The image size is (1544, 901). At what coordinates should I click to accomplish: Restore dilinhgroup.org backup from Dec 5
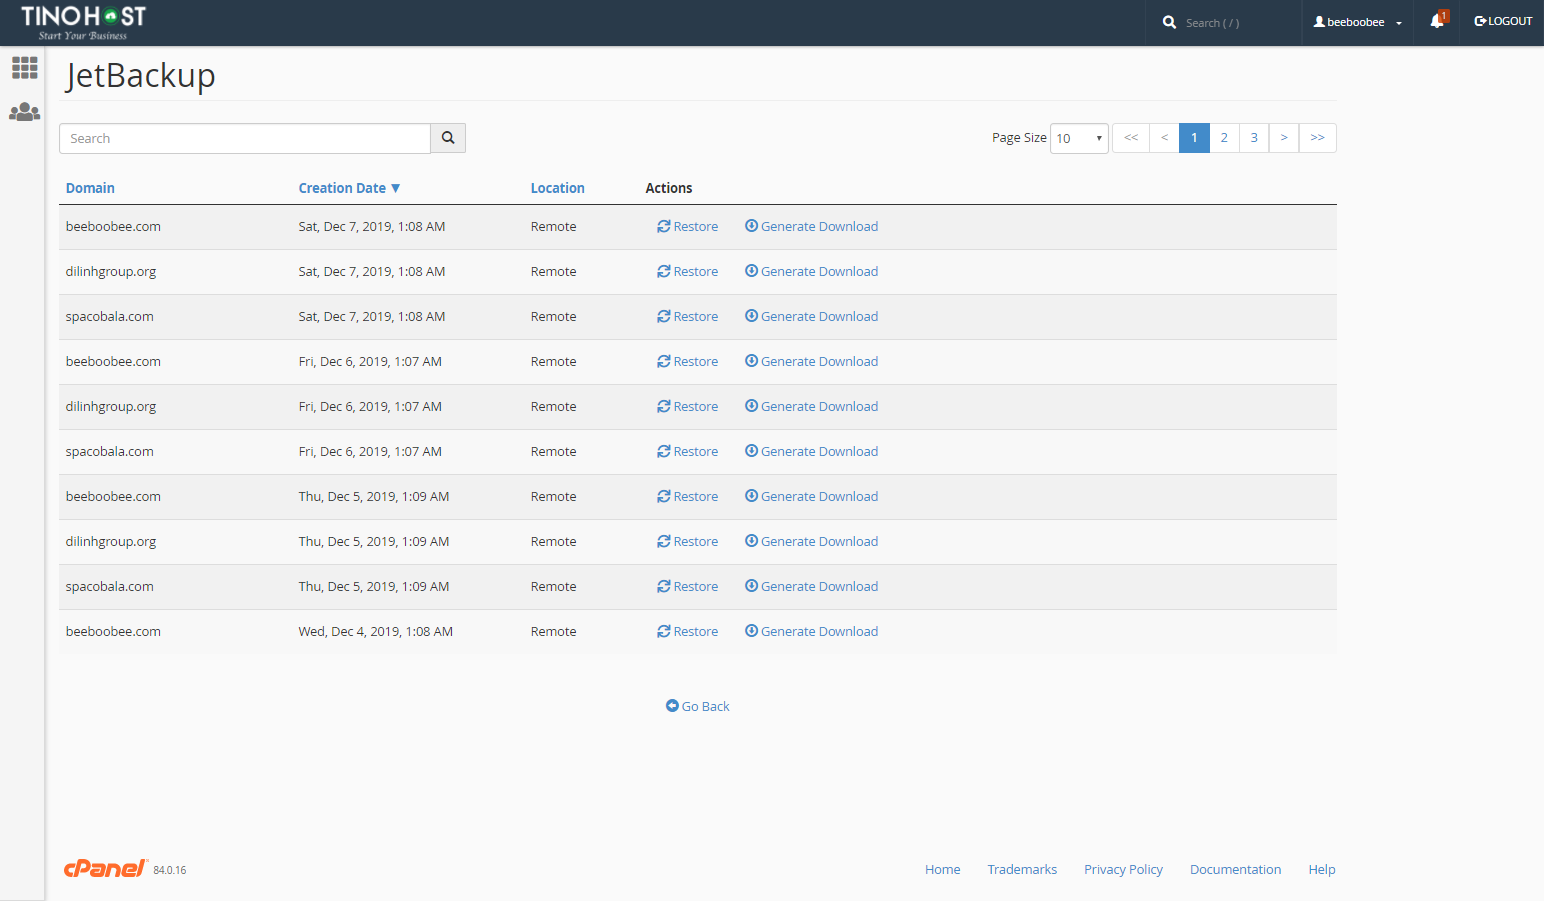tap(688, 542)
